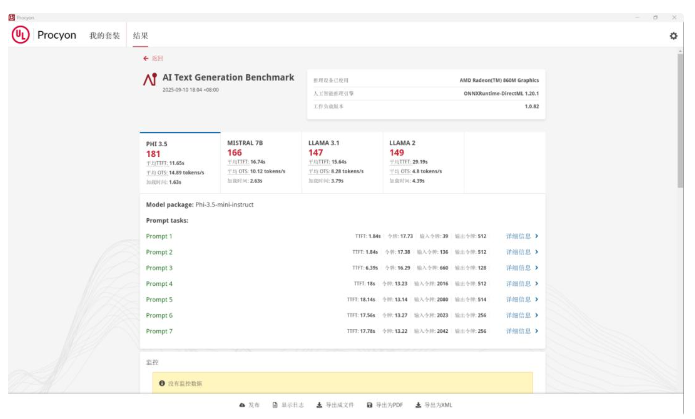
Task: Click the Prompt 3 'TTFT: 6.39s' value
Action: click(365, 268)
